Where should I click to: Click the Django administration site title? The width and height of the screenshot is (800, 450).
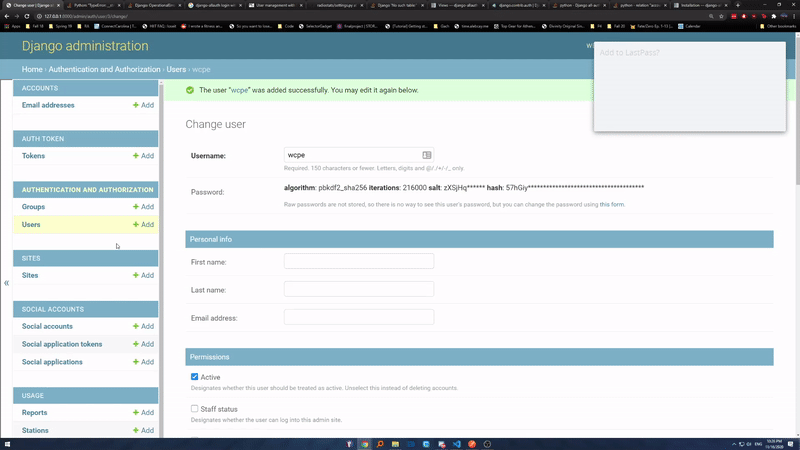pos(85,46)
